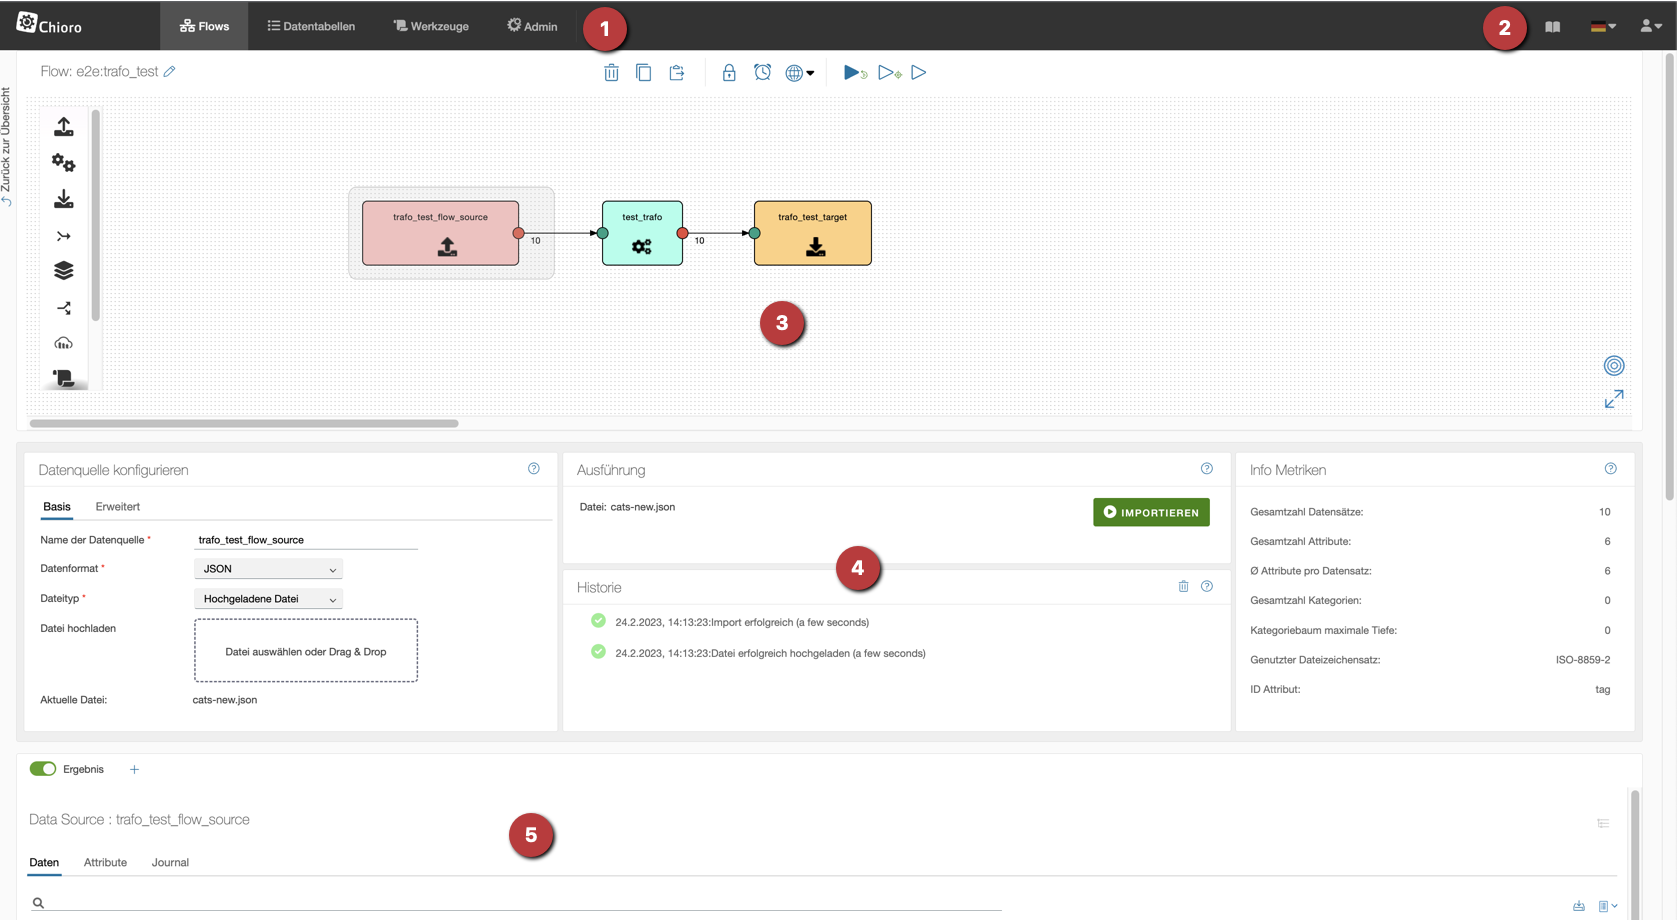Click the Importieren button
Image resolution: width=1677 pixels, height=920 pixels.
[1151, 512]
